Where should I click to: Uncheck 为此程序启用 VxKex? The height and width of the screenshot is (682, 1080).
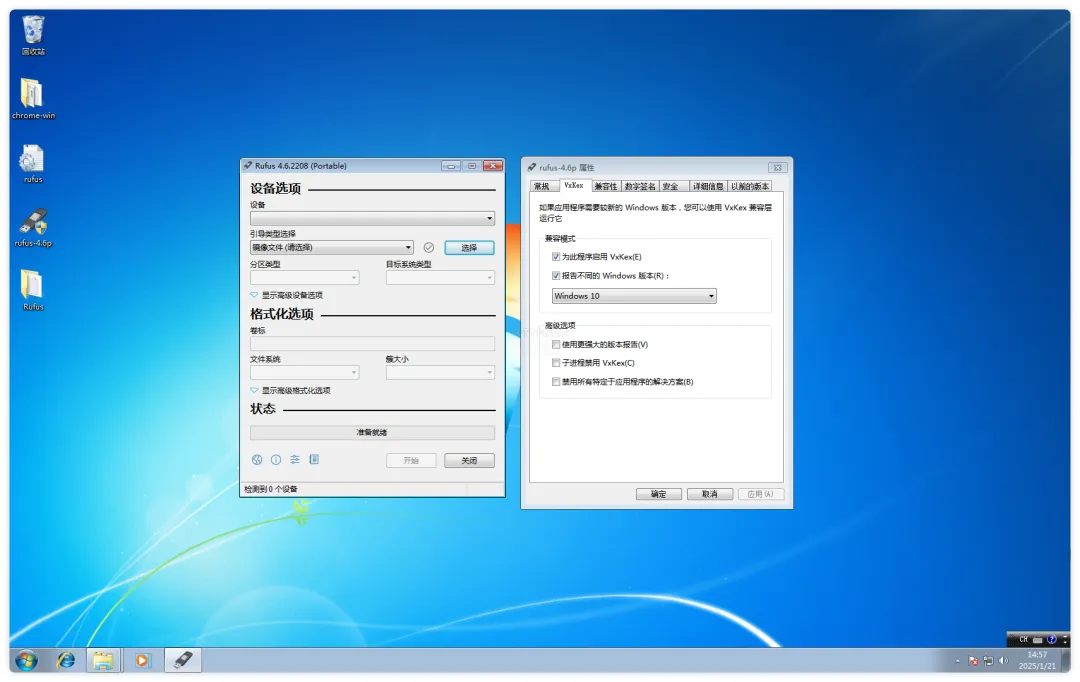tap(556, 256)
